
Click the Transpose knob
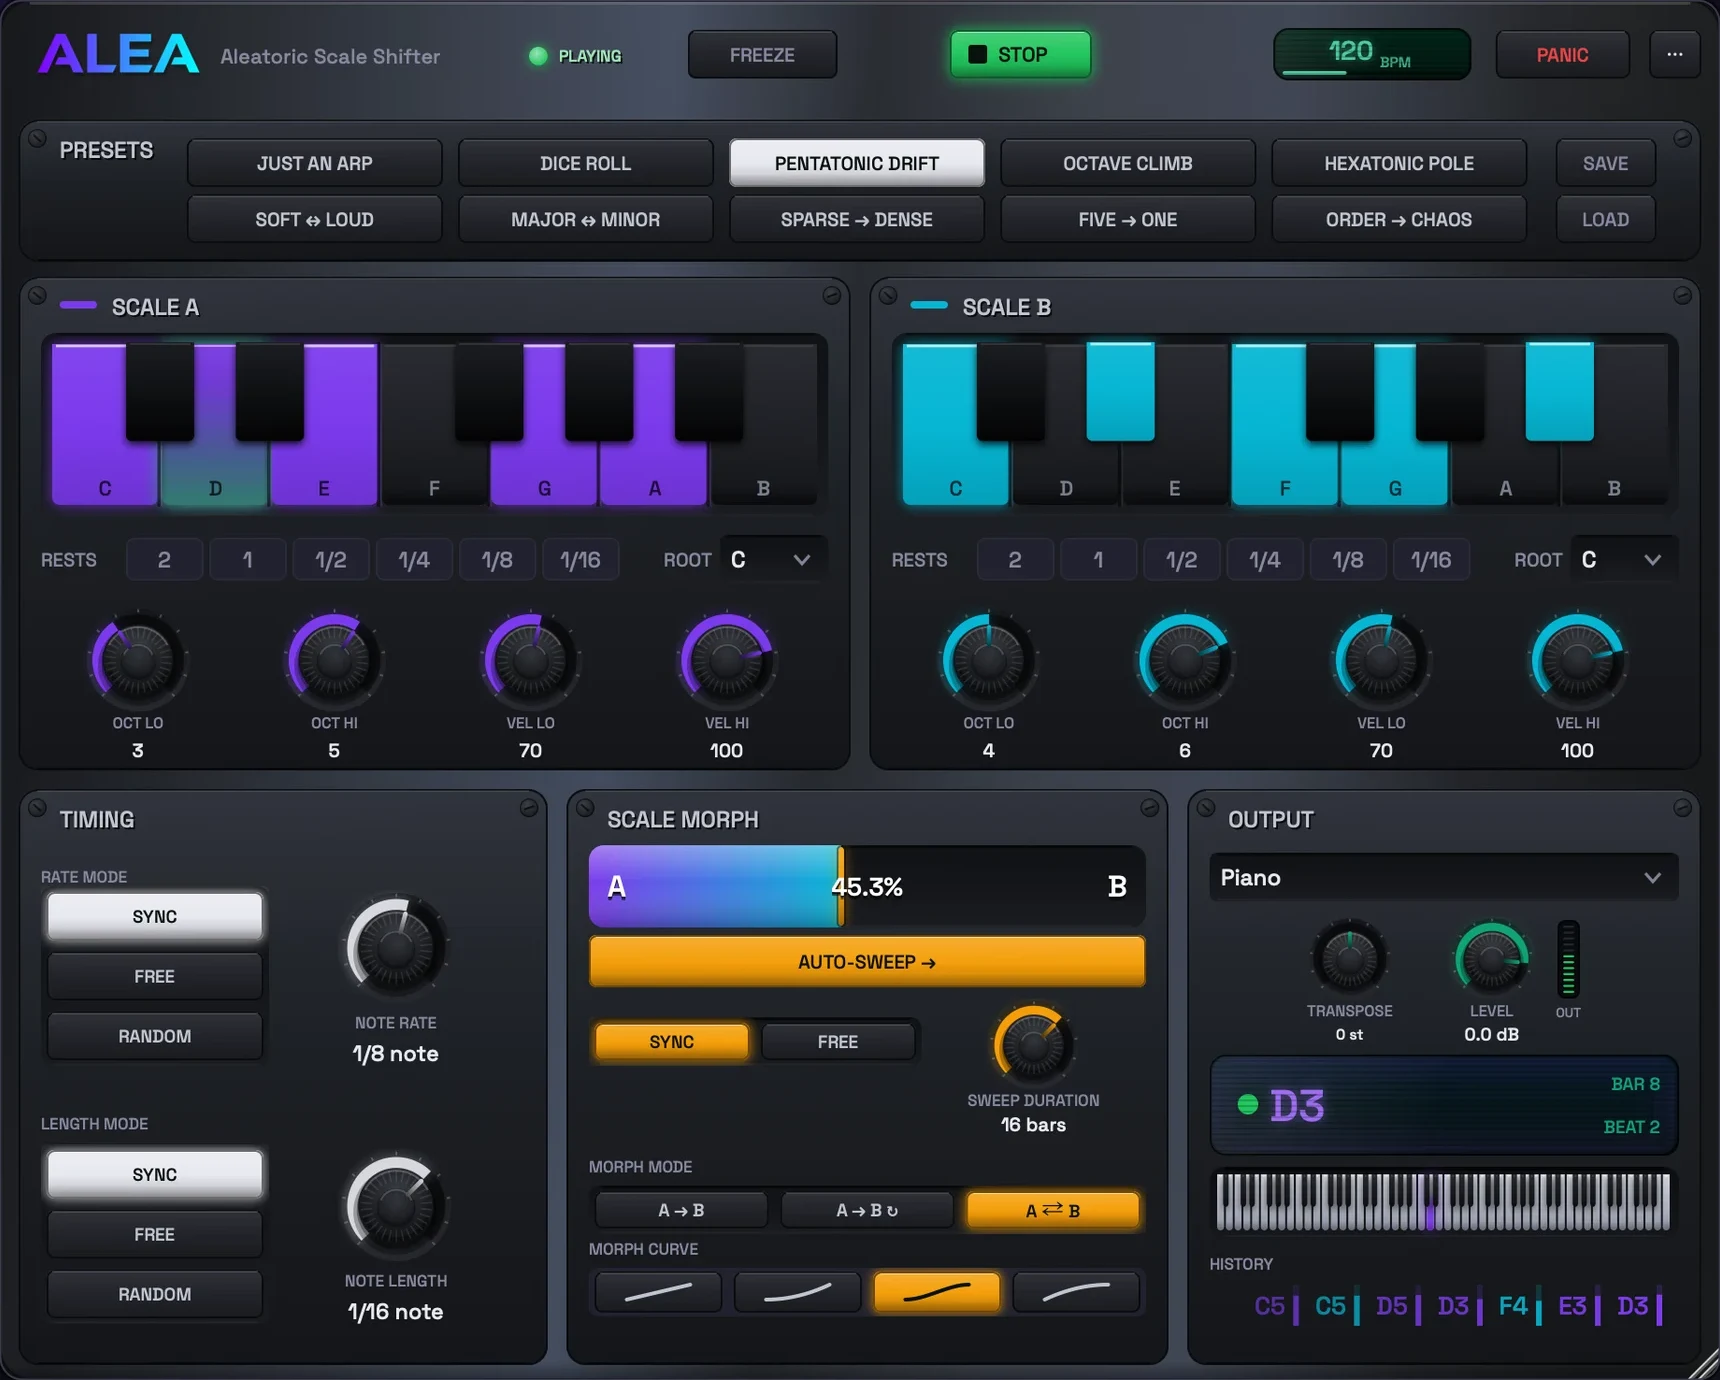coord(1349,958)
